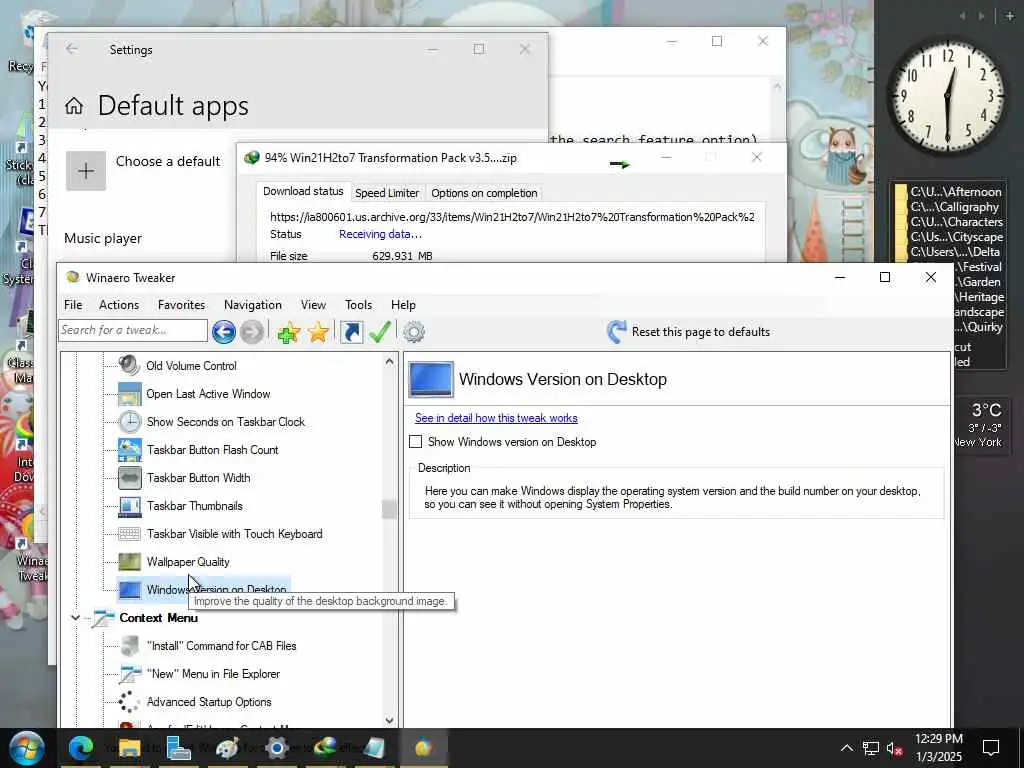The height and width of the screenshot is (768, 1024).
Task: Open the Internet Download Manager taskbar icon
Action: (326, 748)
